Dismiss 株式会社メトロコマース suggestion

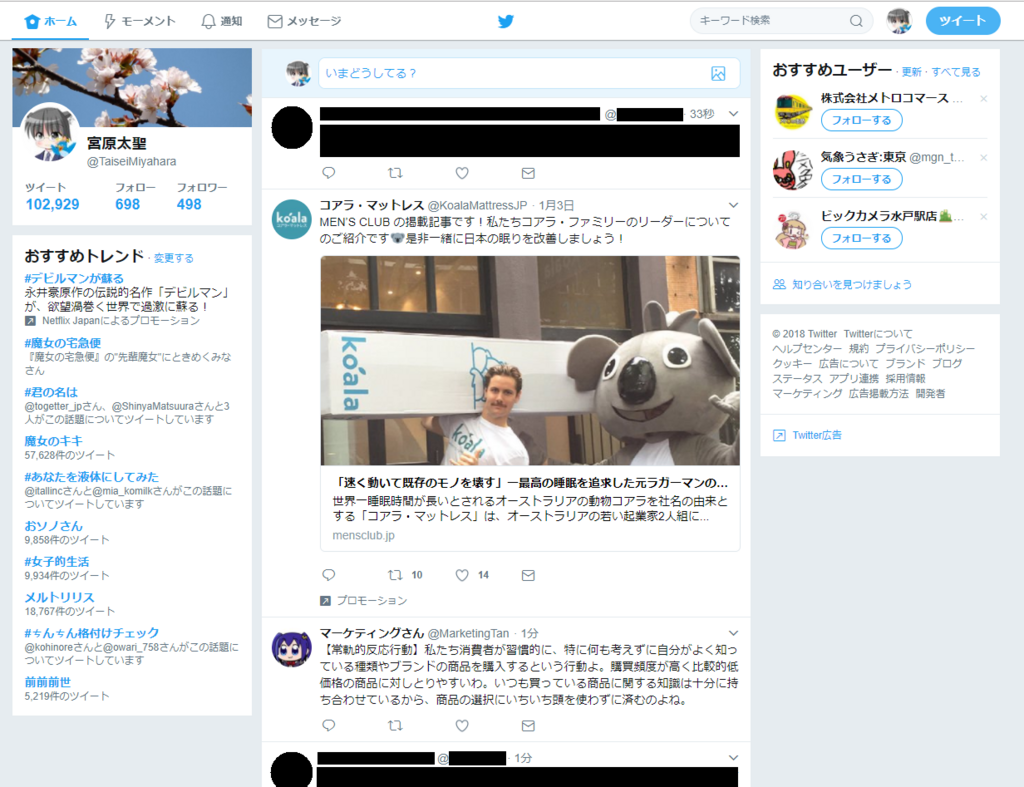(984, 99)
